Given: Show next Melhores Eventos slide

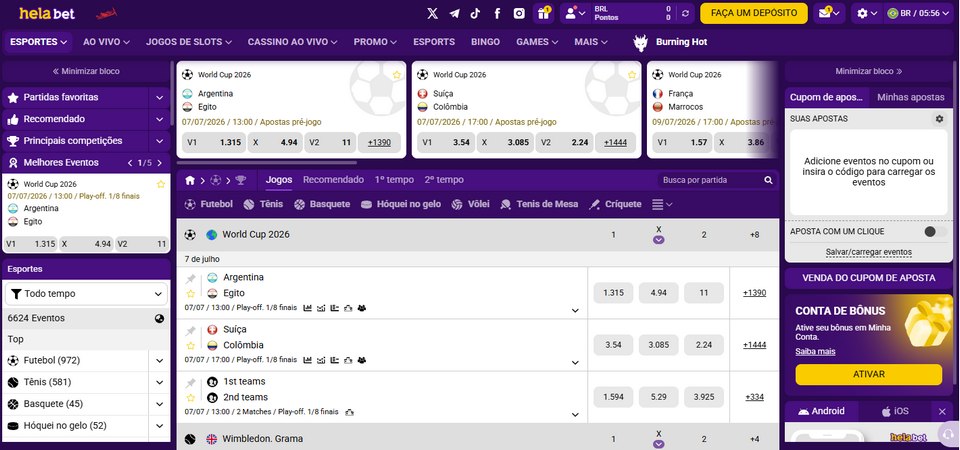Looking at the screenshot, I should point(159,163).
